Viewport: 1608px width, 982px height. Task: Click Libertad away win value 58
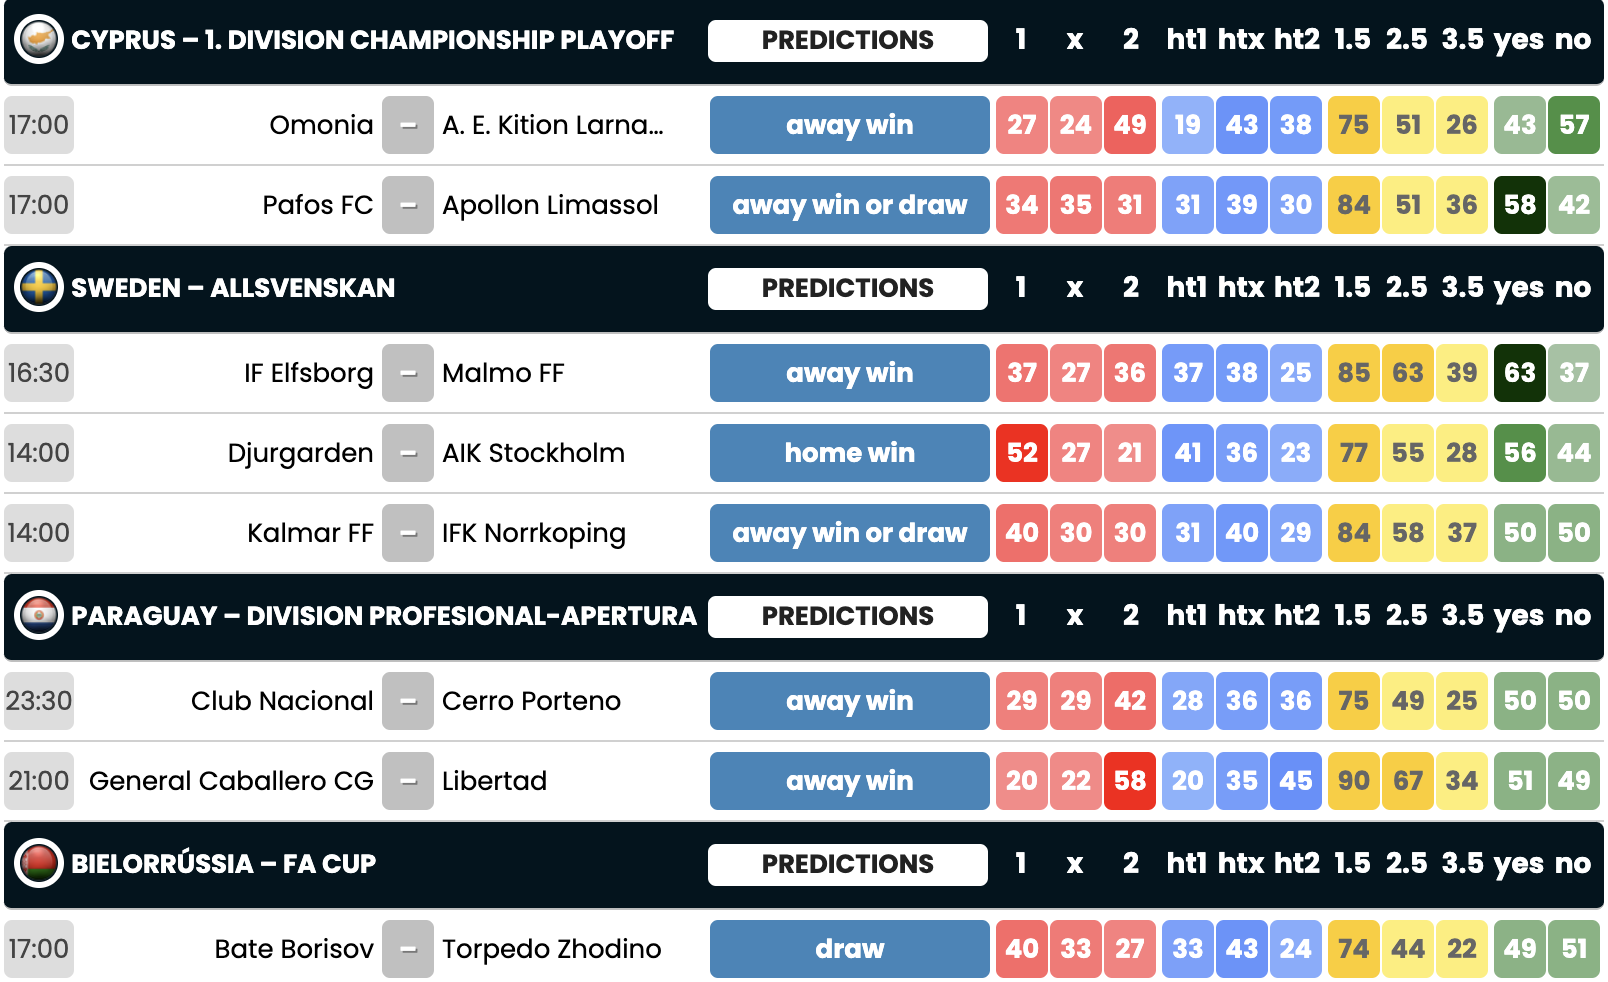[x=1130, y=781]
